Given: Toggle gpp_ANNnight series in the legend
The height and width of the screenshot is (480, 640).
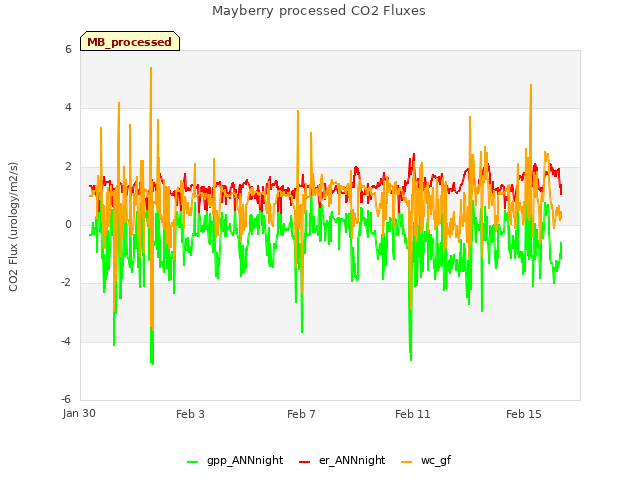Looking at the screenshot, I should coord(235,461).
